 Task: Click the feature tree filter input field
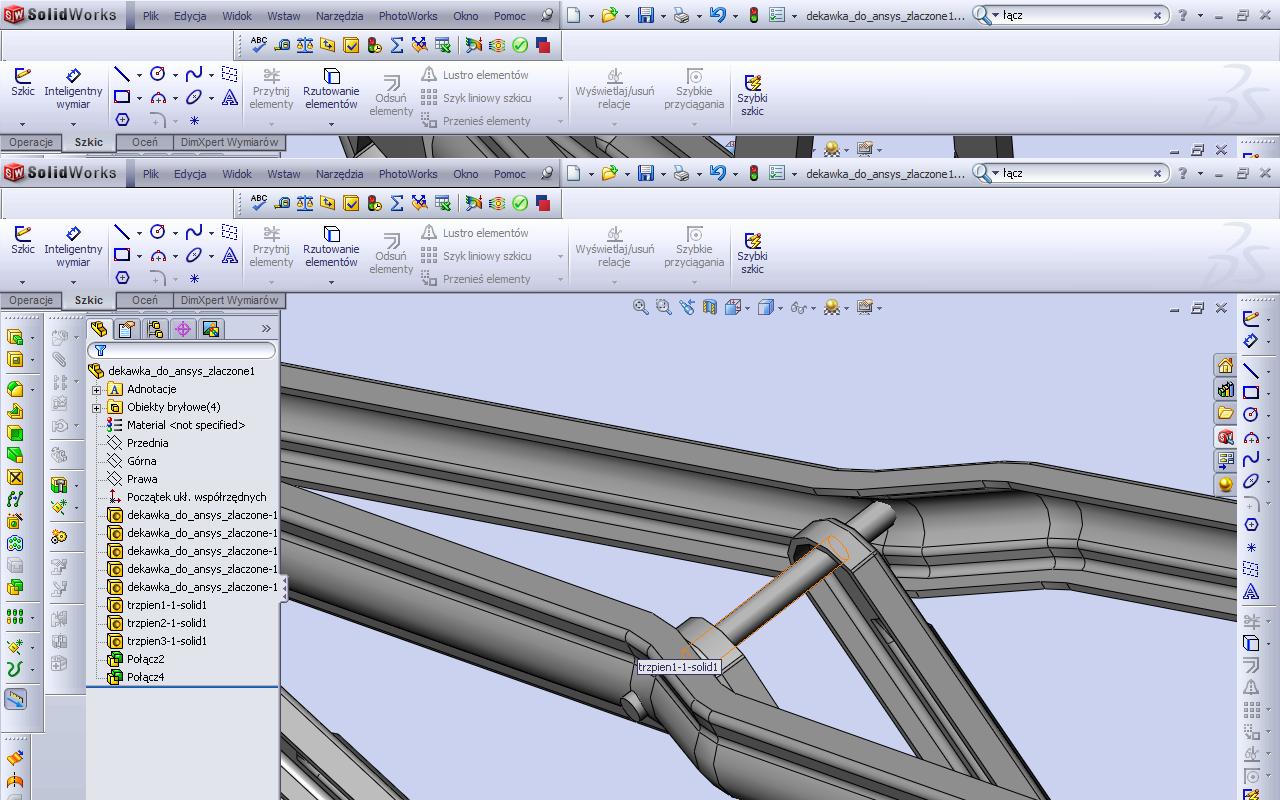(181, 350)
